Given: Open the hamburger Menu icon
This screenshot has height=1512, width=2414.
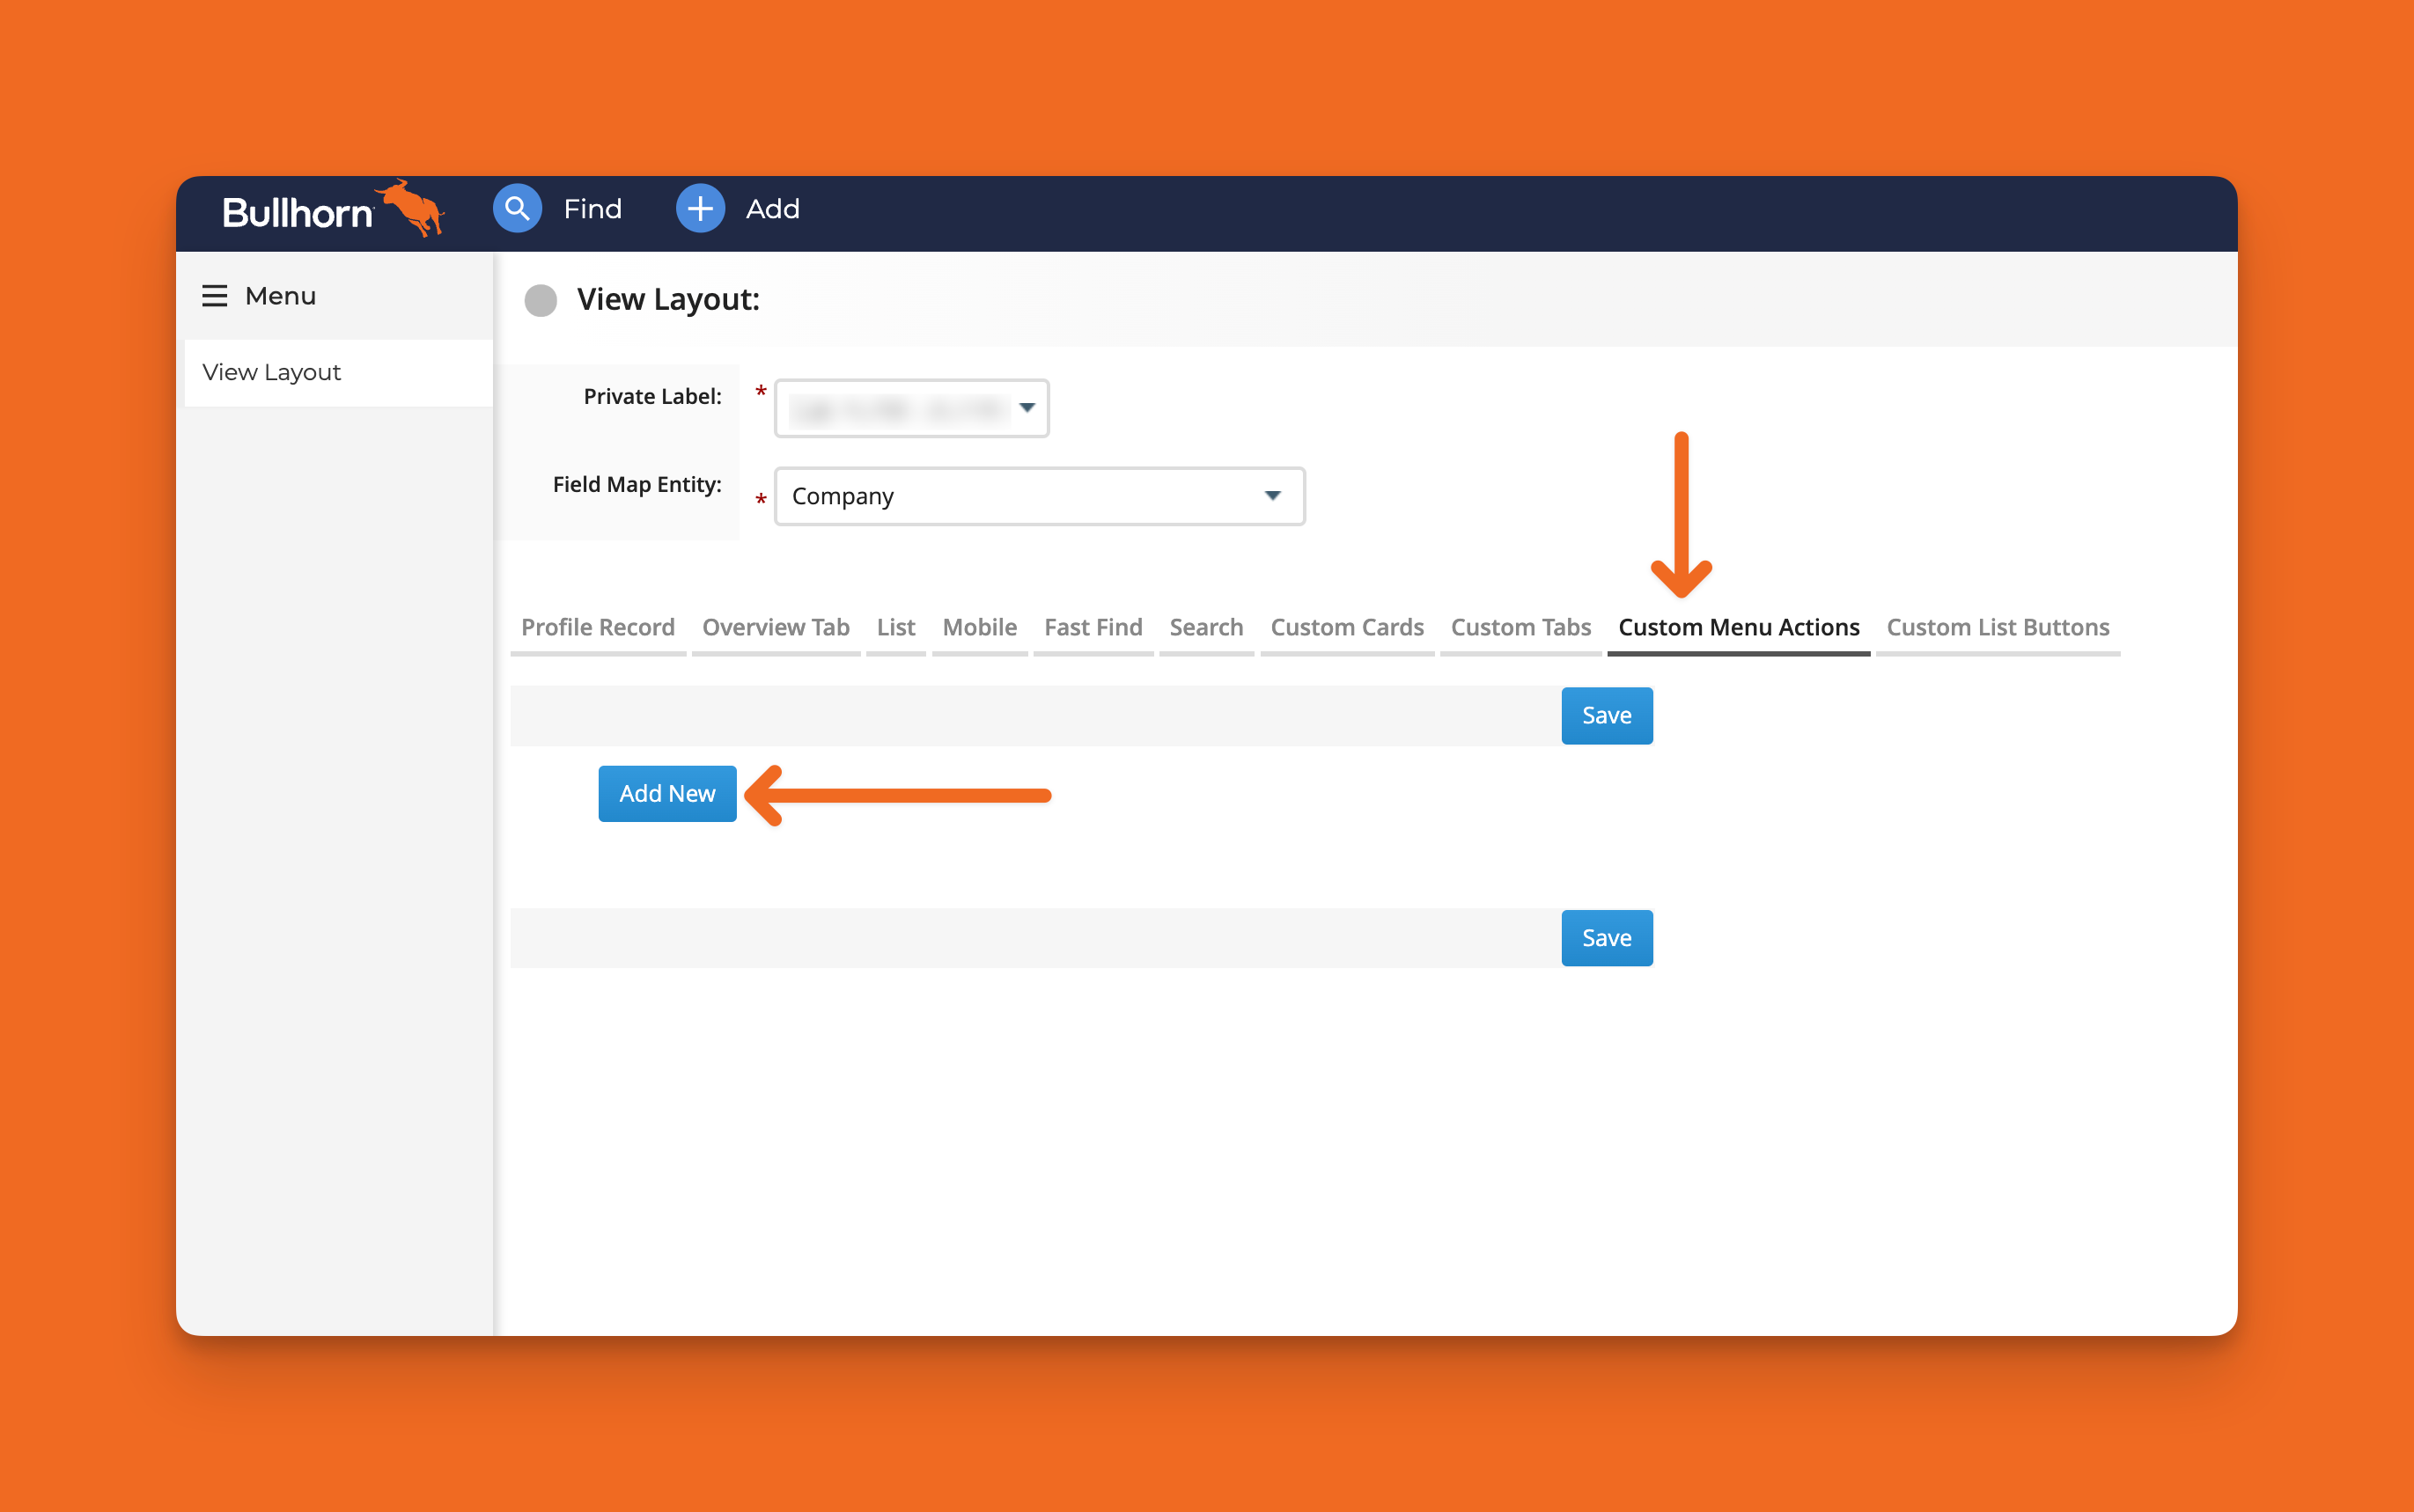Looking at the screenshot, I should pos(215,296).
